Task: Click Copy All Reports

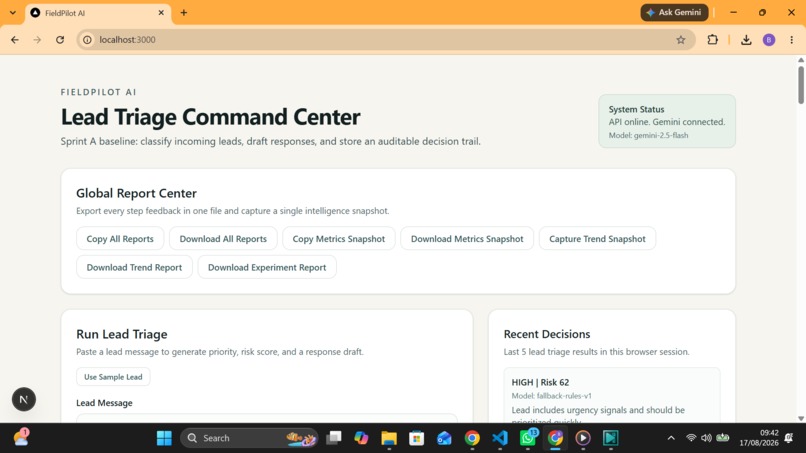Action: point(120,239)
